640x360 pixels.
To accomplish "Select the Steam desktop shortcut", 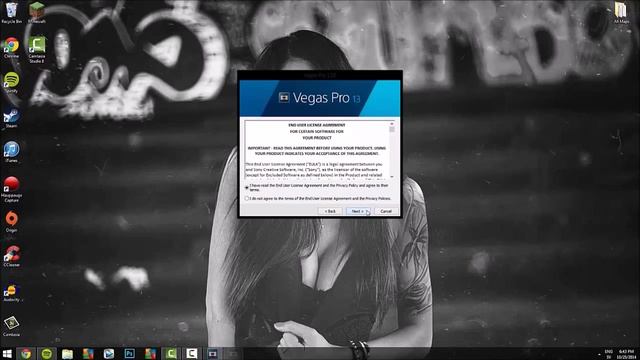I will coord(11,118).
